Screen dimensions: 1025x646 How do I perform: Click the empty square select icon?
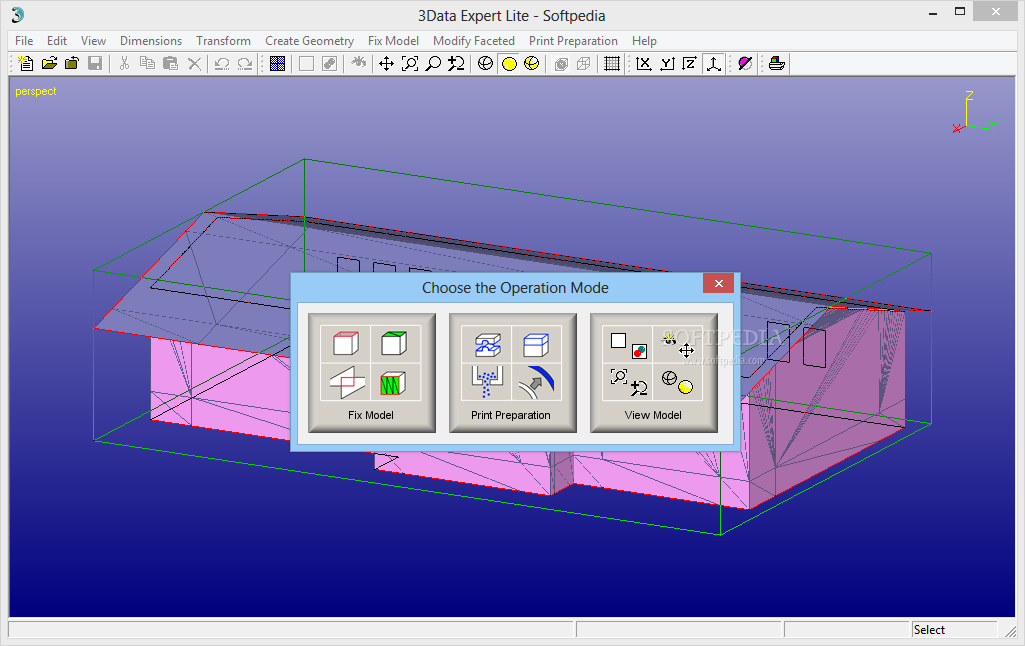(x=306, y=63)
